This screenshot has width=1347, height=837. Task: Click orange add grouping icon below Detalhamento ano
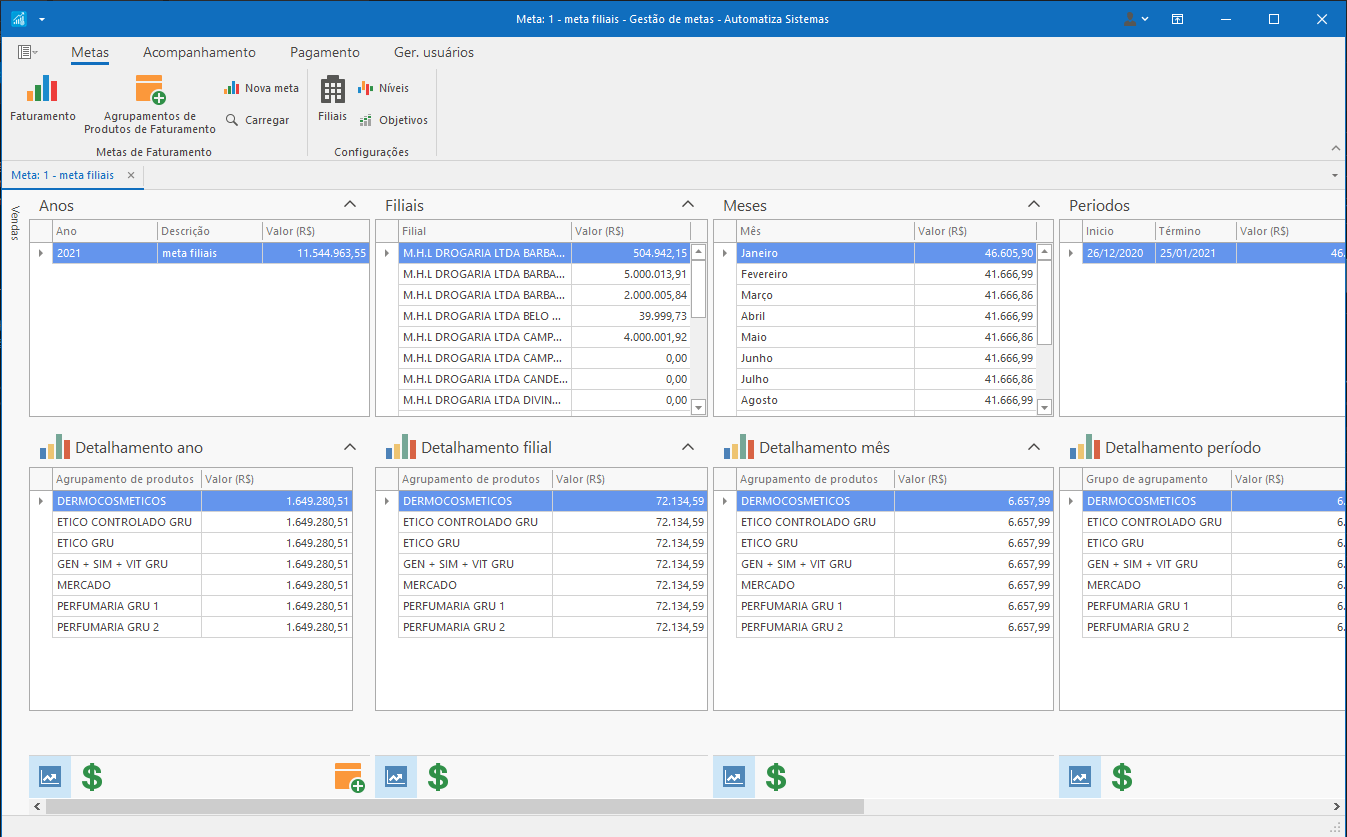click(x=349, y=777)
